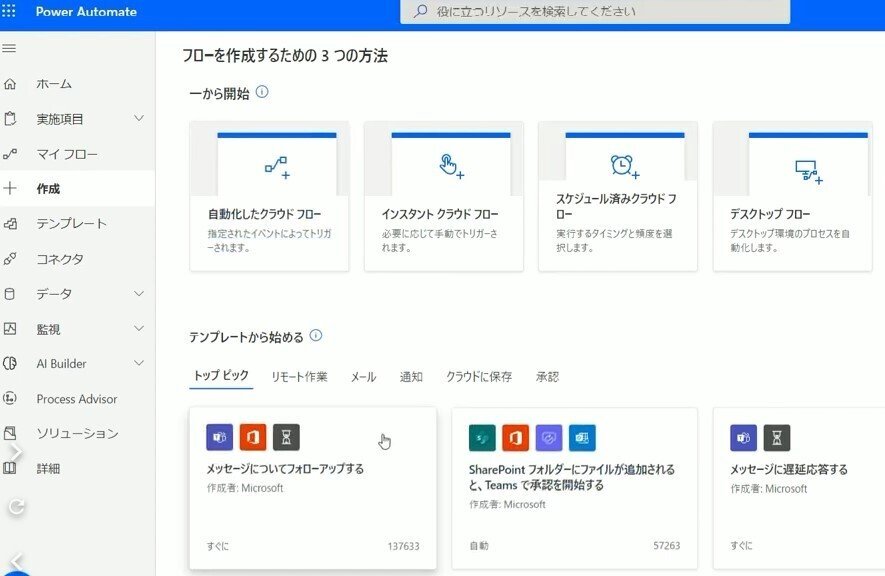The width and height of the screenshot is (885, 576).
Task: Expand the データ menu chevron
Action: click(x=139, y=293)
